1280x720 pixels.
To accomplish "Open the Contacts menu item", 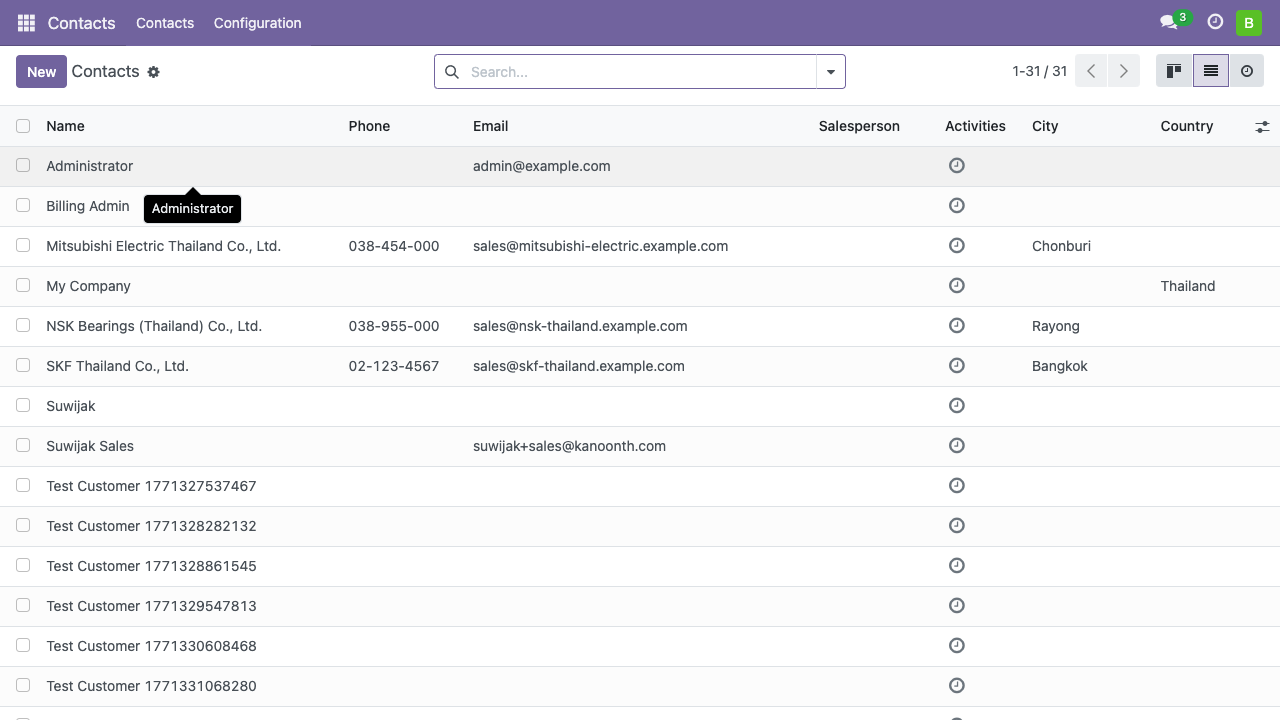I will 165,23.
